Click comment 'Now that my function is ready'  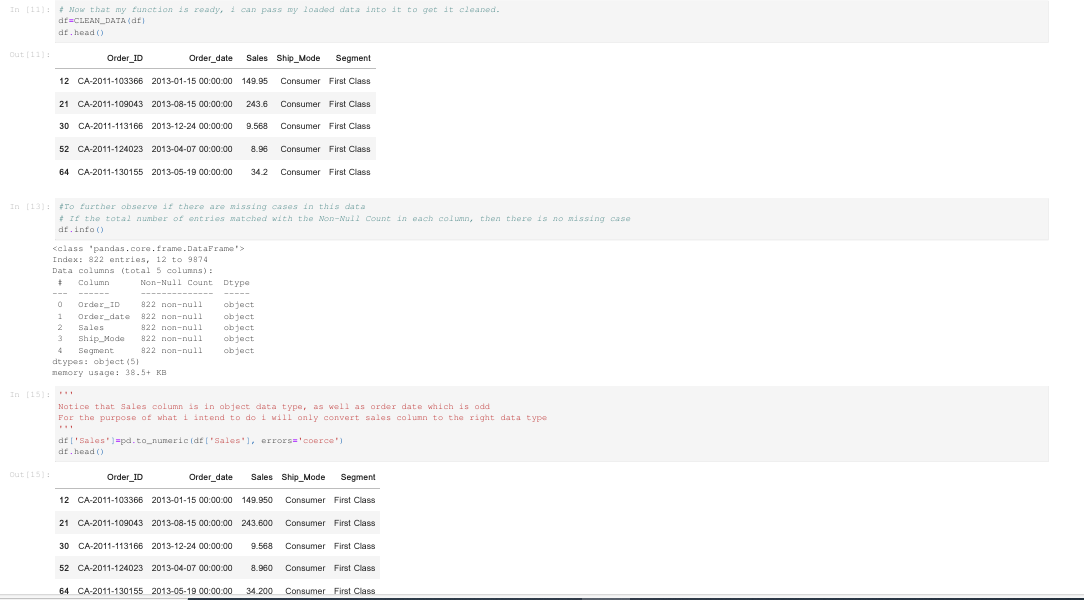pos(279,10)
